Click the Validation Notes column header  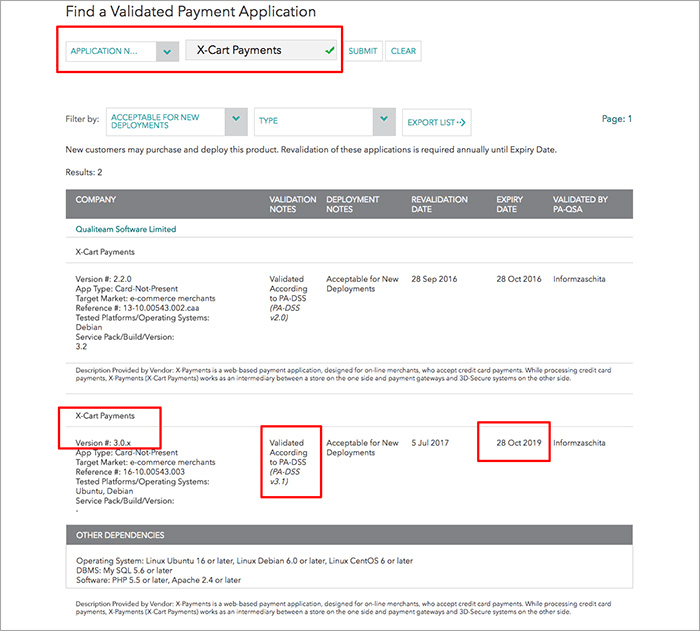point(292,204)
